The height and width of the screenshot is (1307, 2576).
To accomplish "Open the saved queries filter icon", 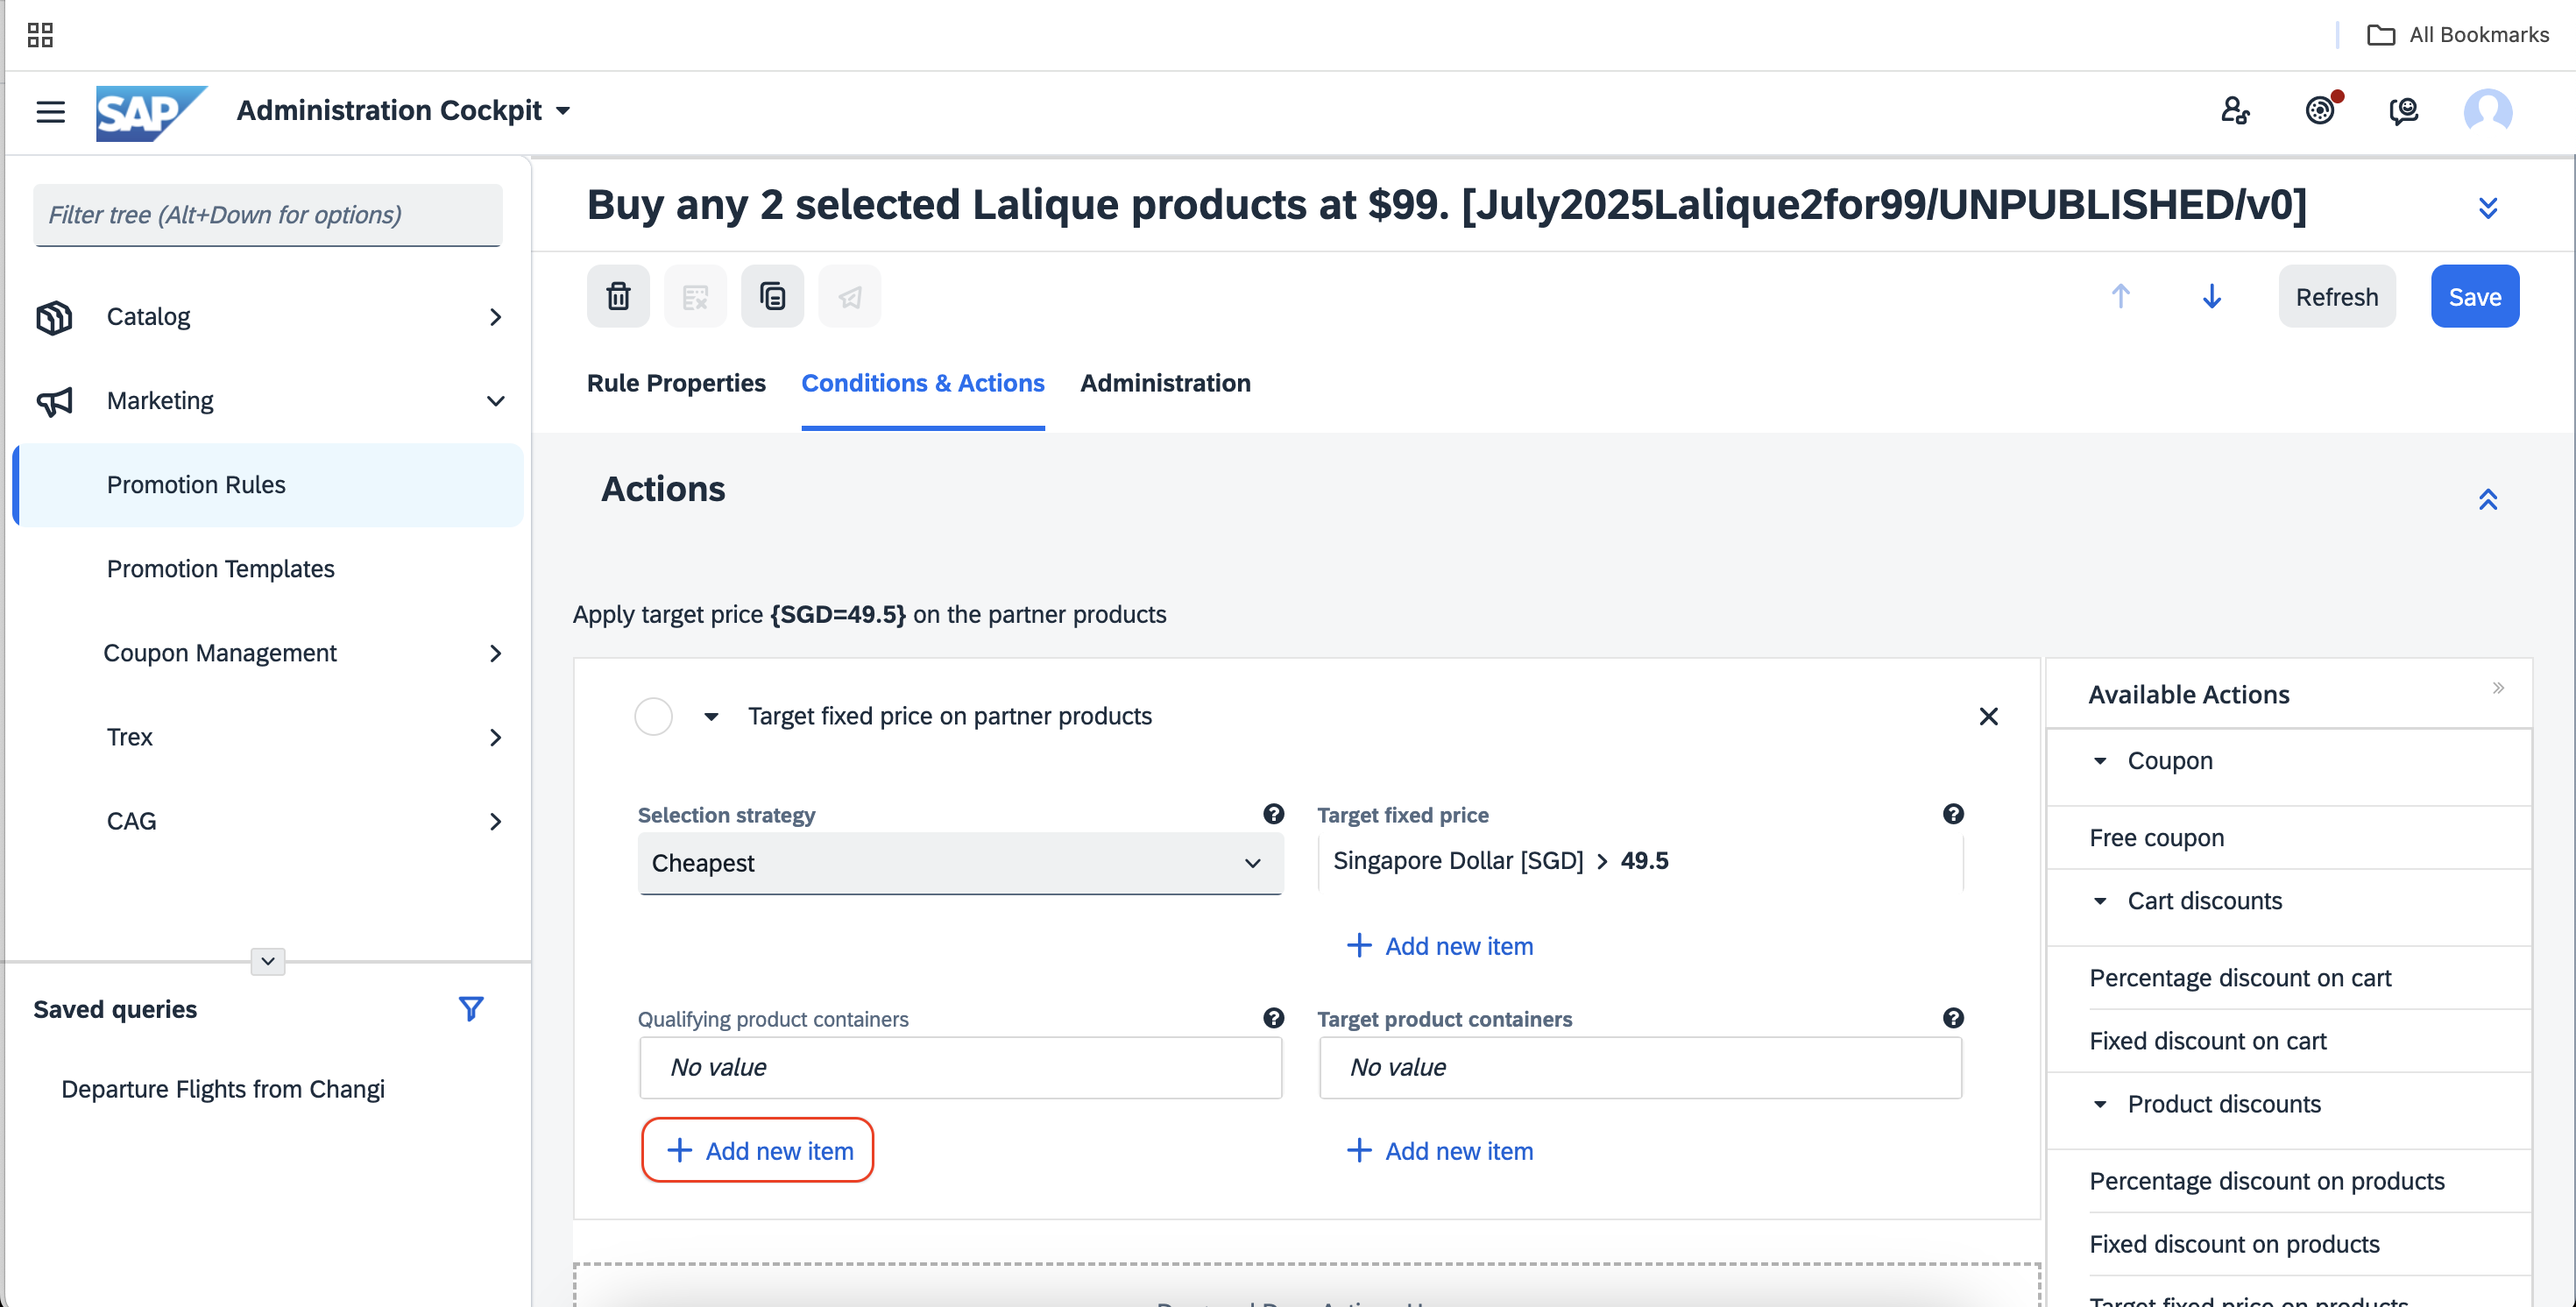I will pos(471,1008).
